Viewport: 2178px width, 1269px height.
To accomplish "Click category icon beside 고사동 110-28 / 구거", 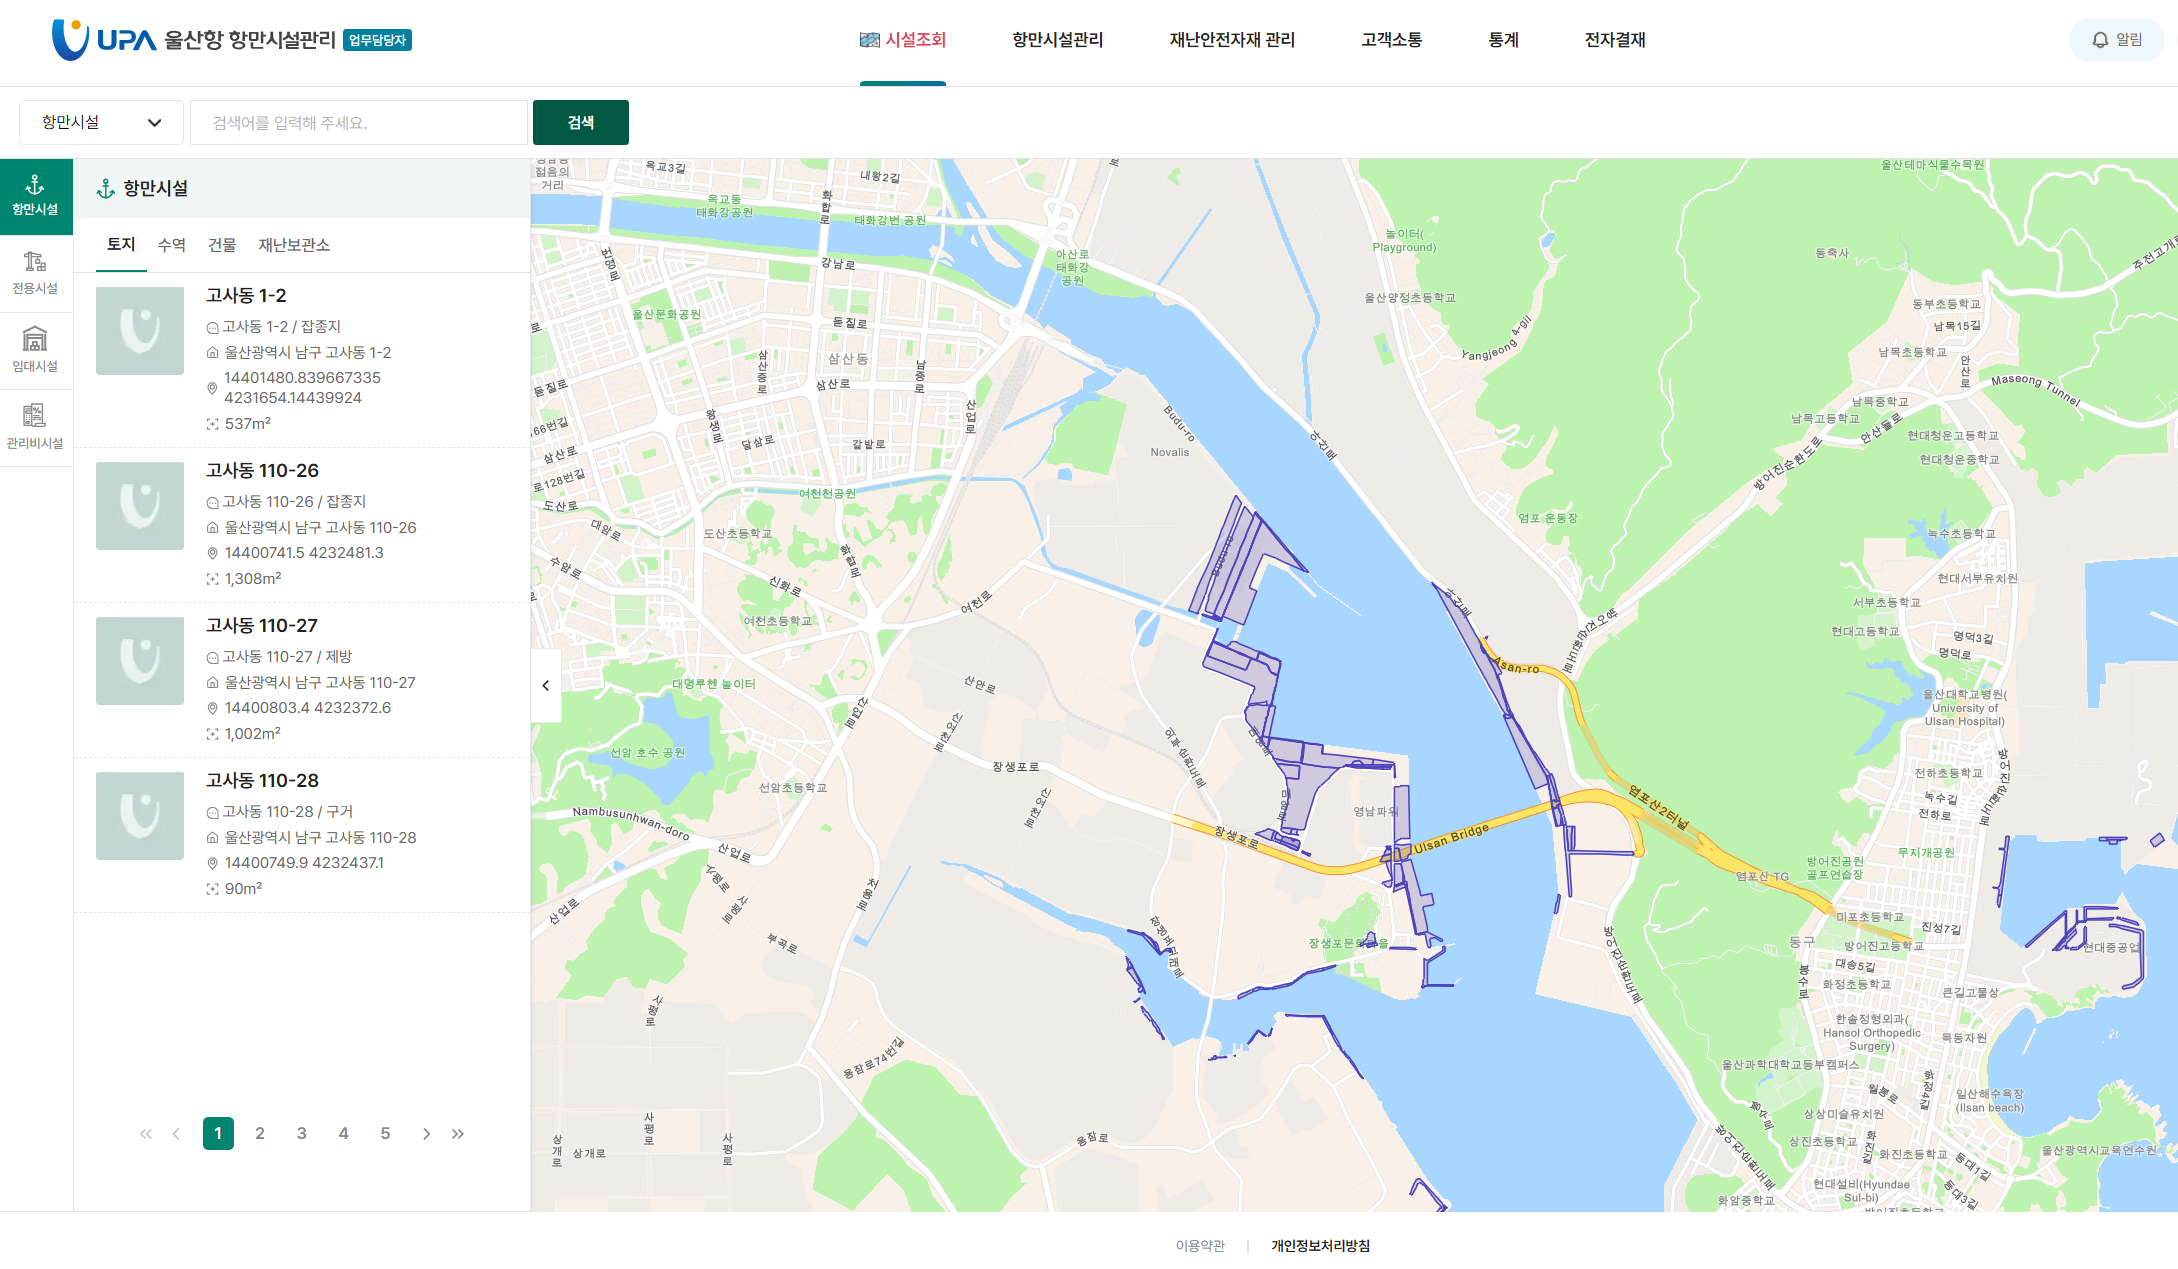I will click(x=212, y=812).
